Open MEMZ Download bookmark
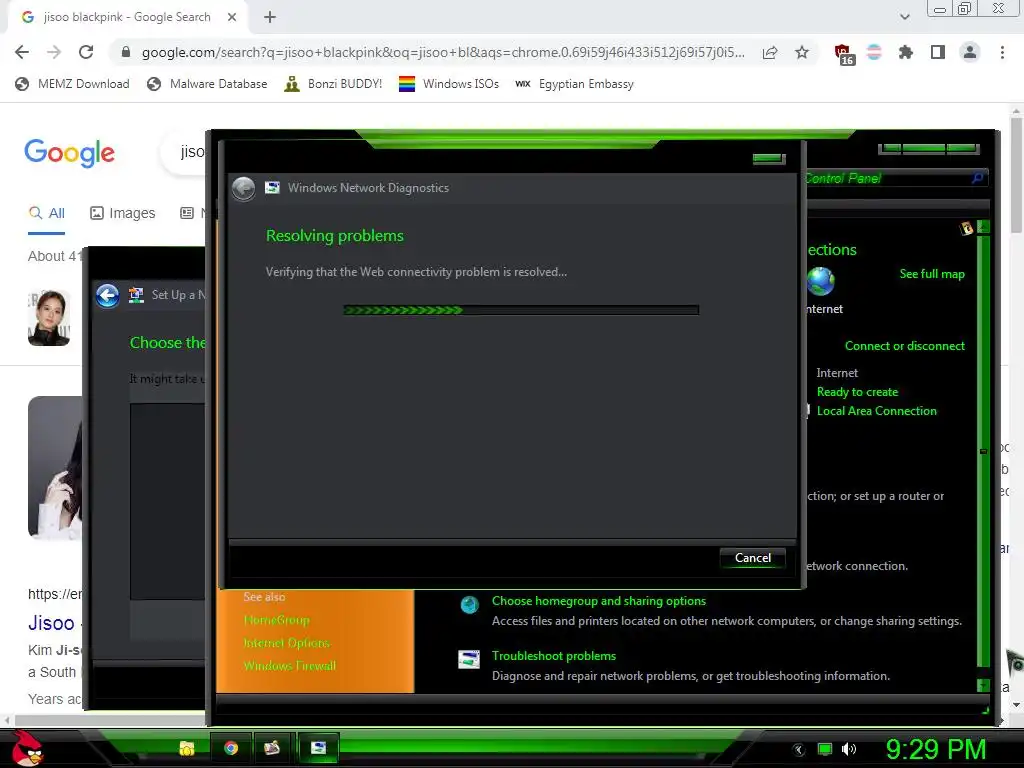Viewport: 1024px width, 768px height. [72, 84]
